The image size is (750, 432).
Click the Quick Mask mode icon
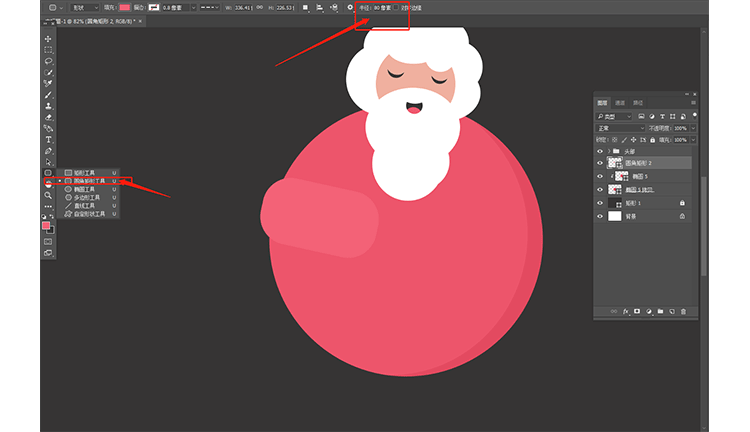pos(48,242)
